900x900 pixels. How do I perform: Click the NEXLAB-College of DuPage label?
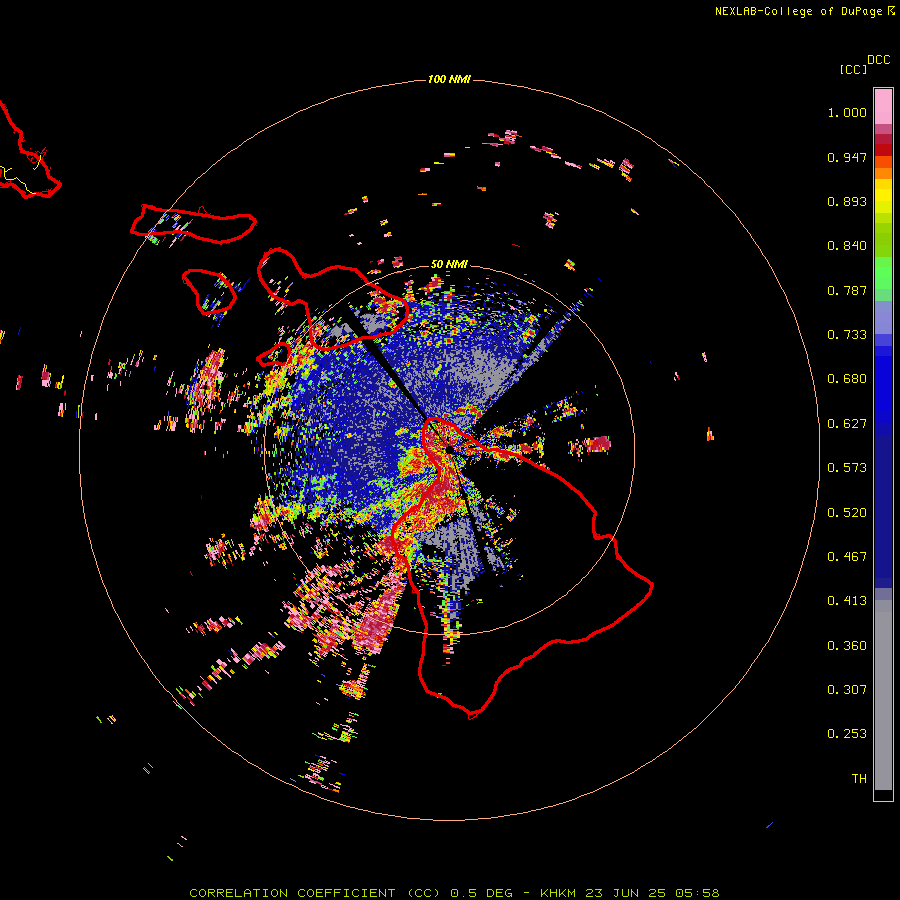click(x=804, y=11)
